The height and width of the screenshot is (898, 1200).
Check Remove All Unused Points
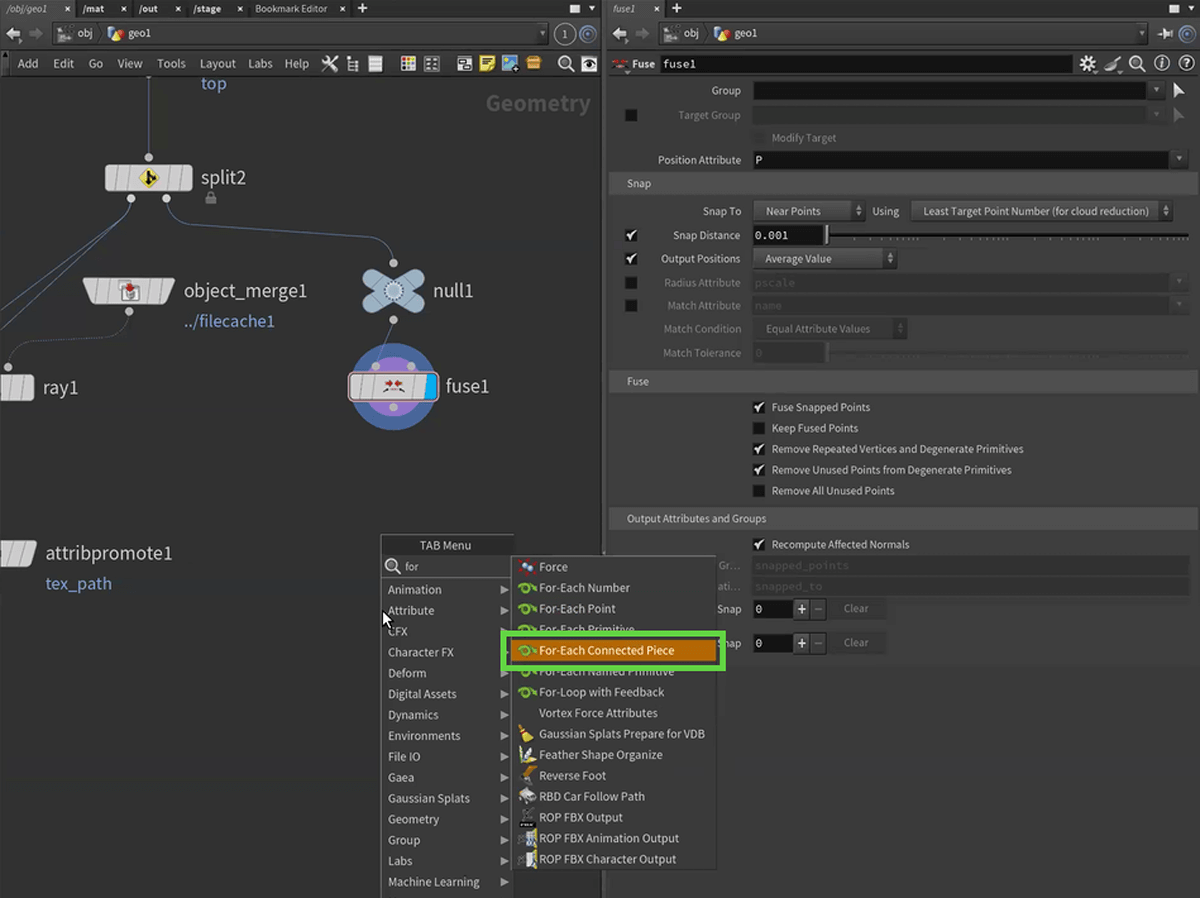[759, 491]
